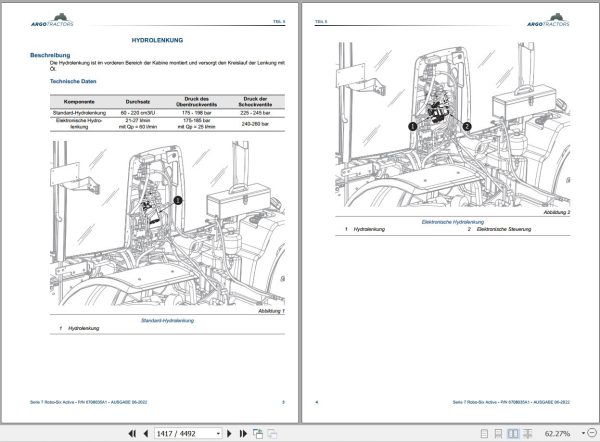Click the Argo Tractors logo on left page
Image resolution: width=600 pixels, height=442 pixels.
click(52, 20)
